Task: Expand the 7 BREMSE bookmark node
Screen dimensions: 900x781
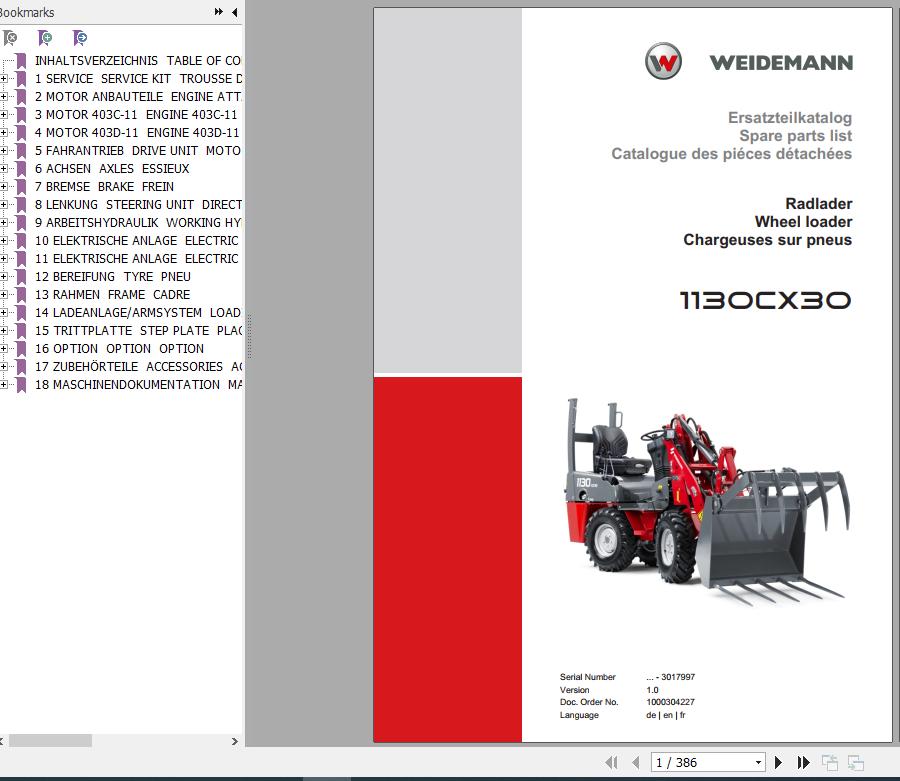Action: pyautogui.click(x=3, y=186)
